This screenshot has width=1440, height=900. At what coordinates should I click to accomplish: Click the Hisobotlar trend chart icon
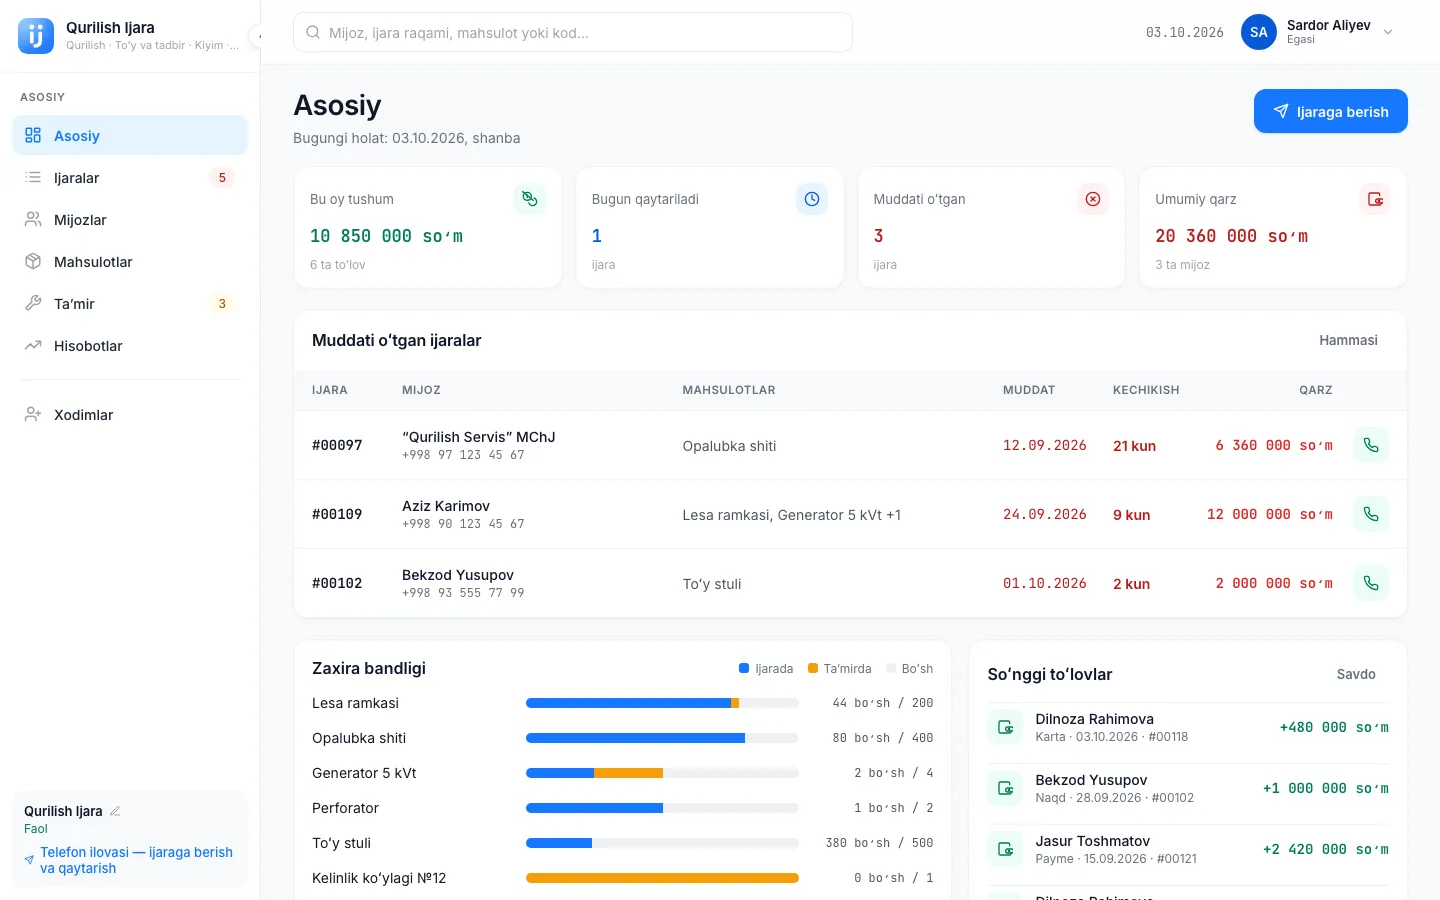pyautogui.click(x=33, y=346)
